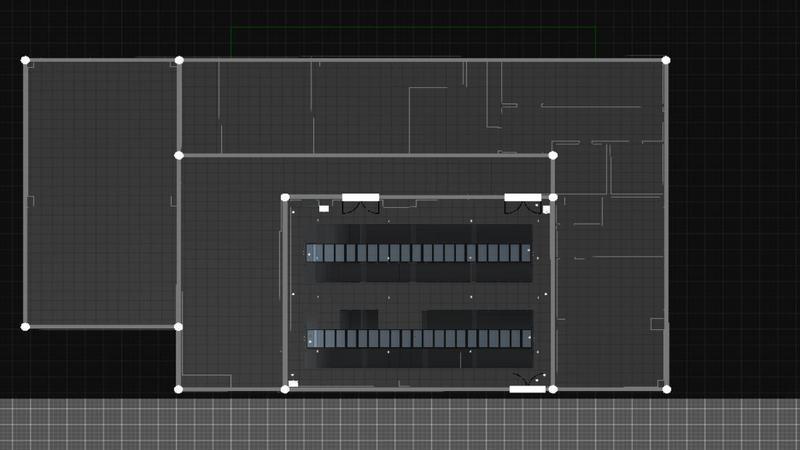Select the door symbol at server room bottom-right

click(527, 381)
